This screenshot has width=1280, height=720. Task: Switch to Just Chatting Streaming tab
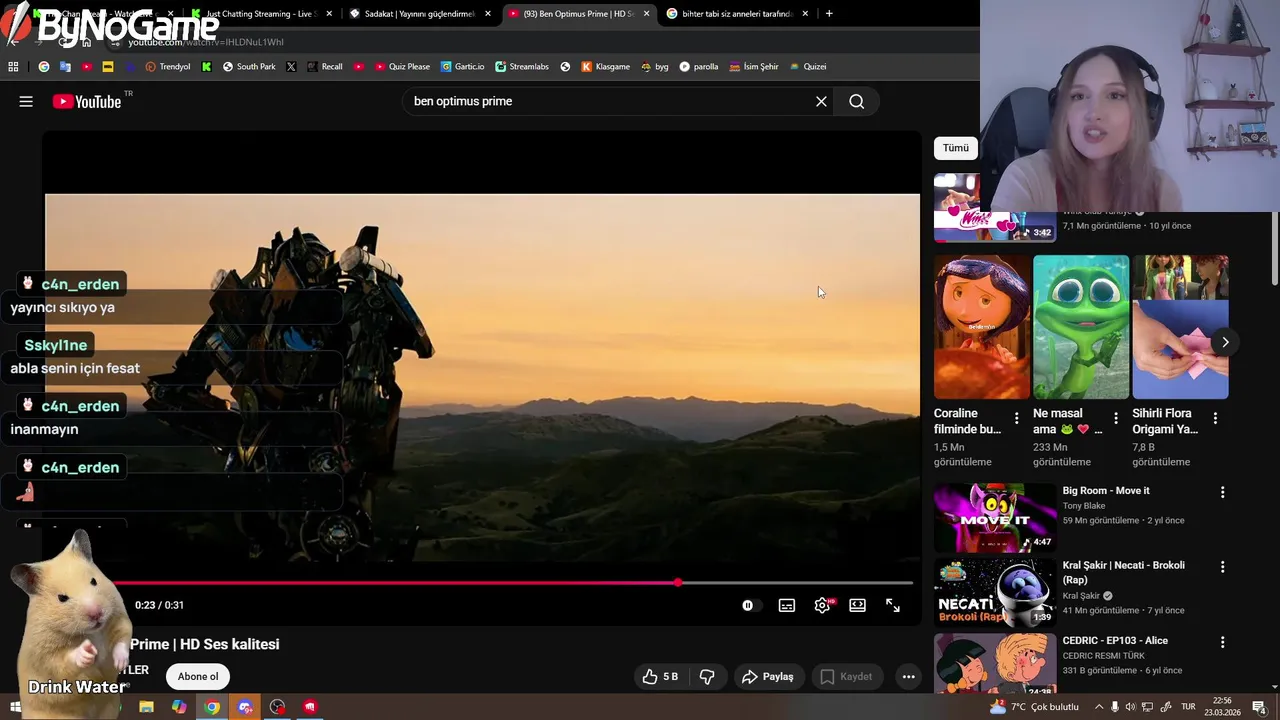260,14
